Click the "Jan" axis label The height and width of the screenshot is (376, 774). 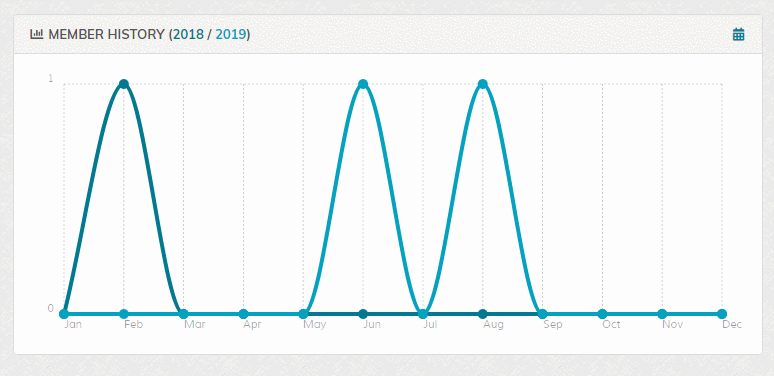[x=73, y=325]
